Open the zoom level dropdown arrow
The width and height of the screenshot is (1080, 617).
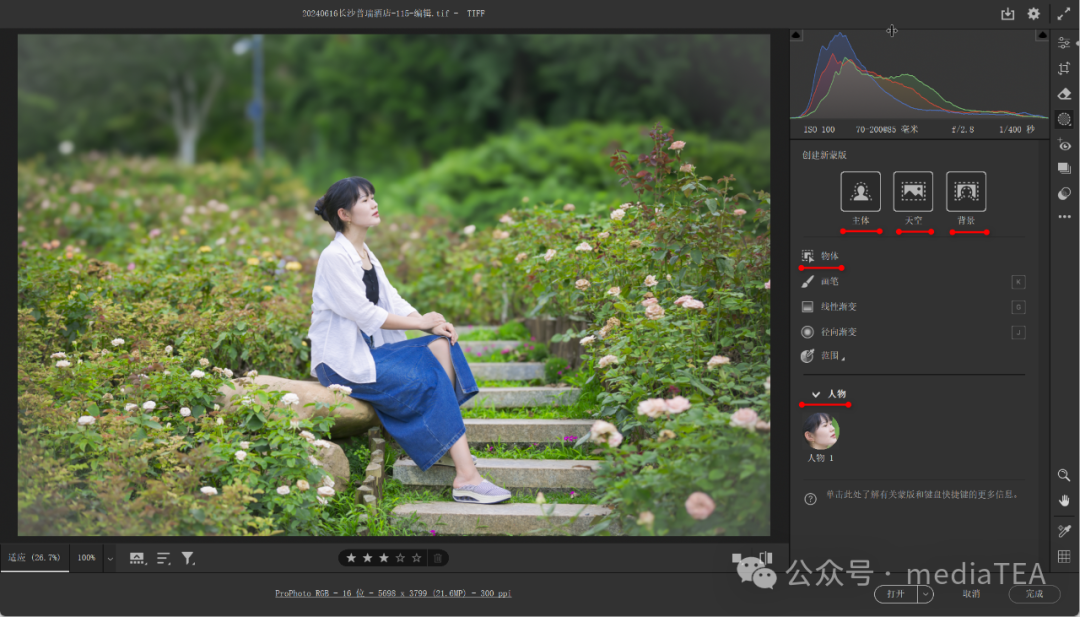click(110, 558)
